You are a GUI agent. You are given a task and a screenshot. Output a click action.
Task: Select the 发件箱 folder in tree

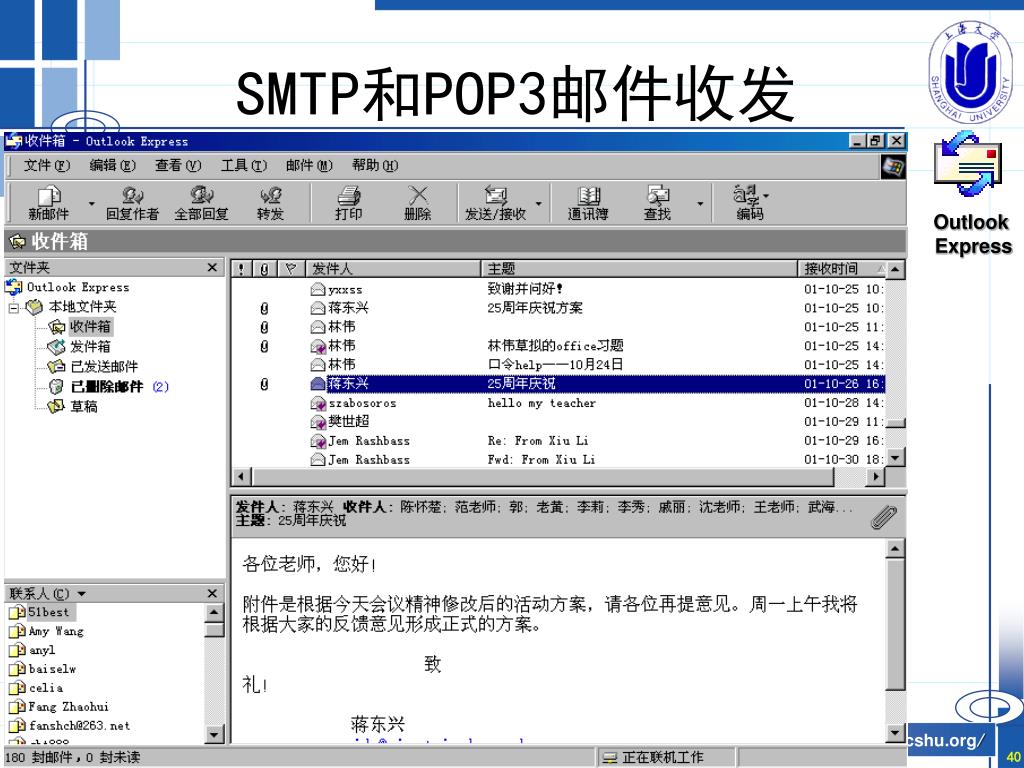(x=80, y=347)
